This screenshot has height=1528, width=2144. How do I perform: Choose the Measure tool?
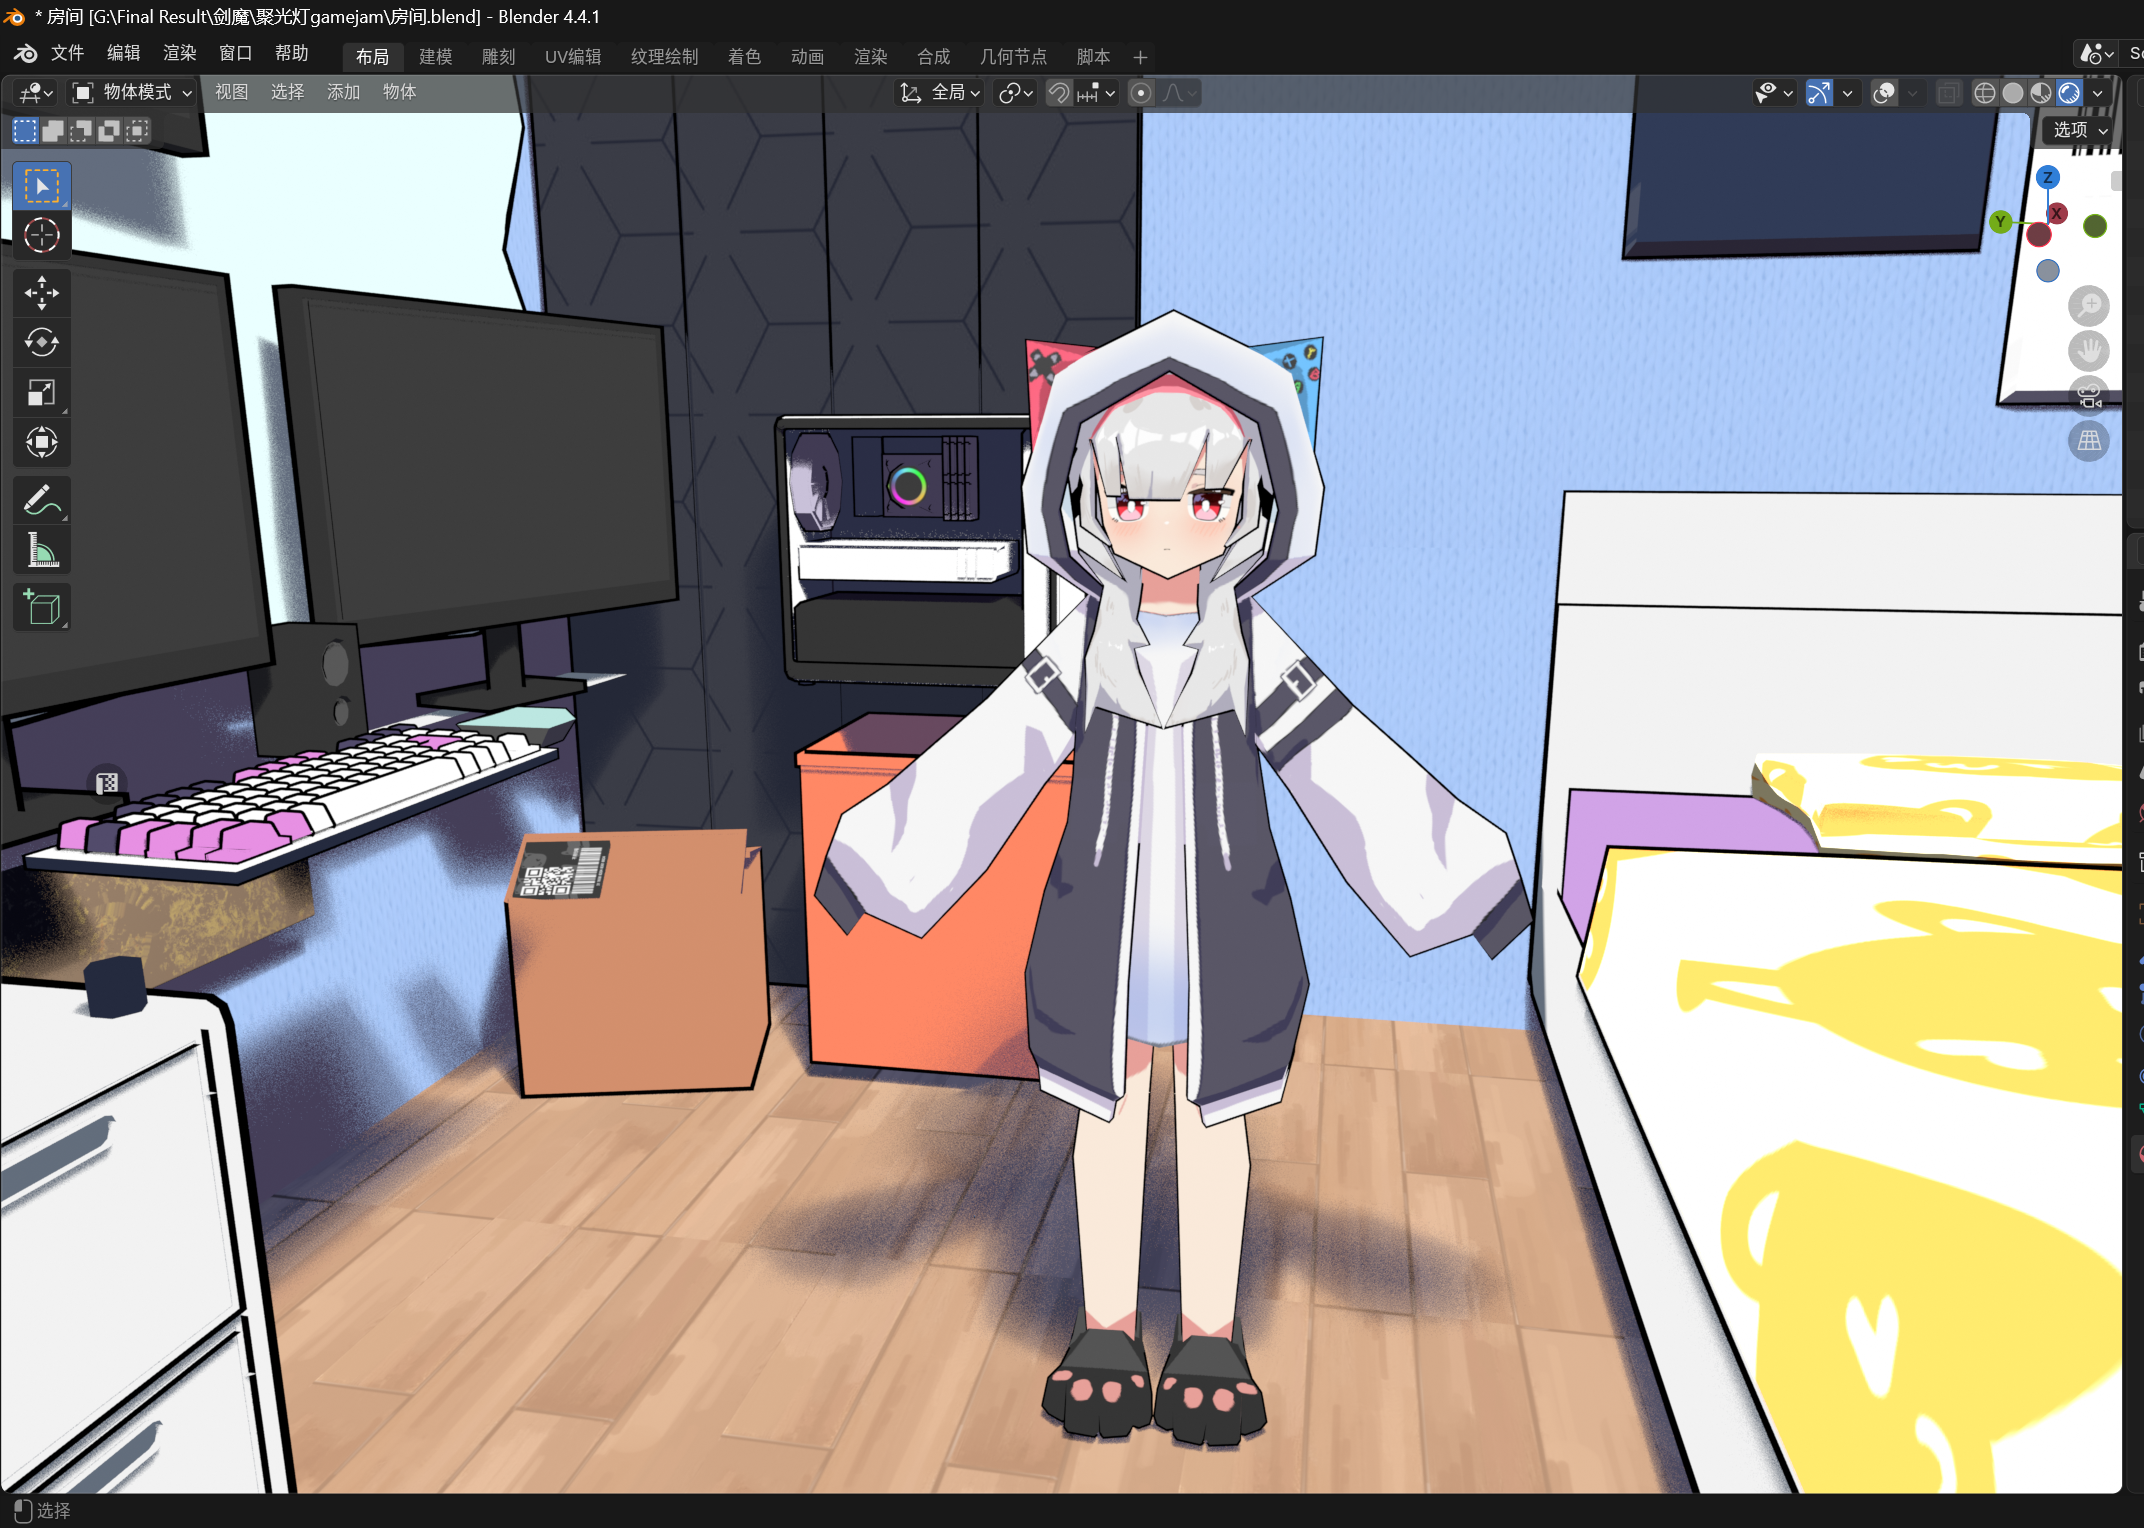[x=41, y=550]
